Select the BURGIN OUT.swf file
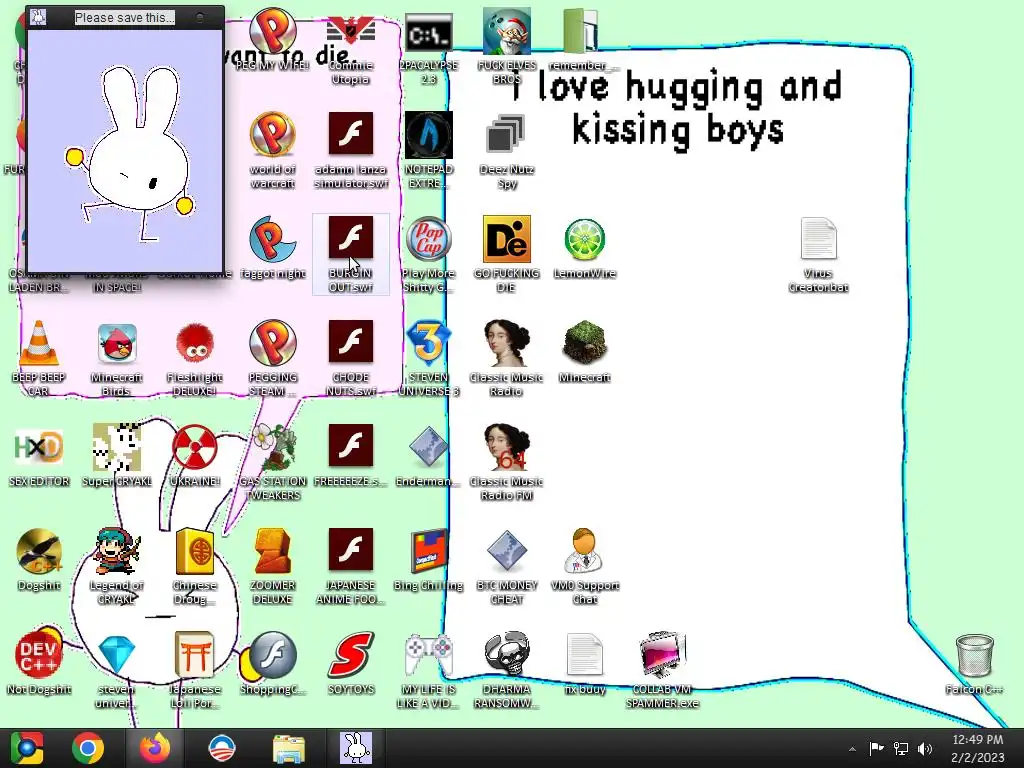 (351, 255)
